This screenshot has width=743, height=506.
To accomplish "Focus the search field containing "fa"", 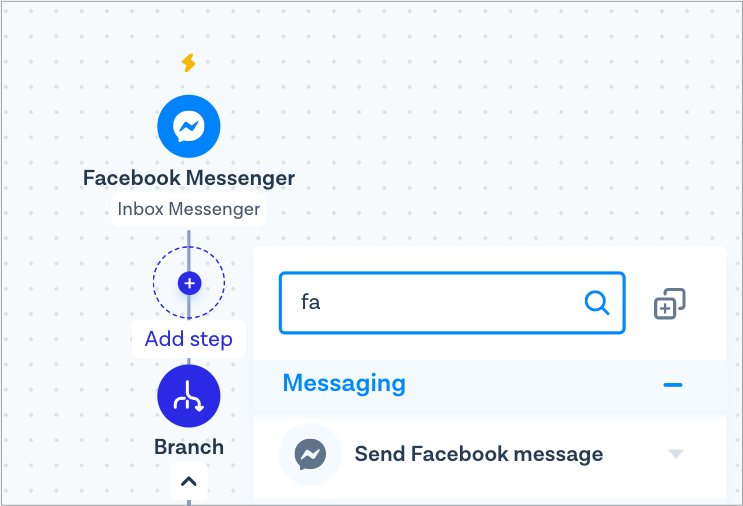I will coord(452,303).
